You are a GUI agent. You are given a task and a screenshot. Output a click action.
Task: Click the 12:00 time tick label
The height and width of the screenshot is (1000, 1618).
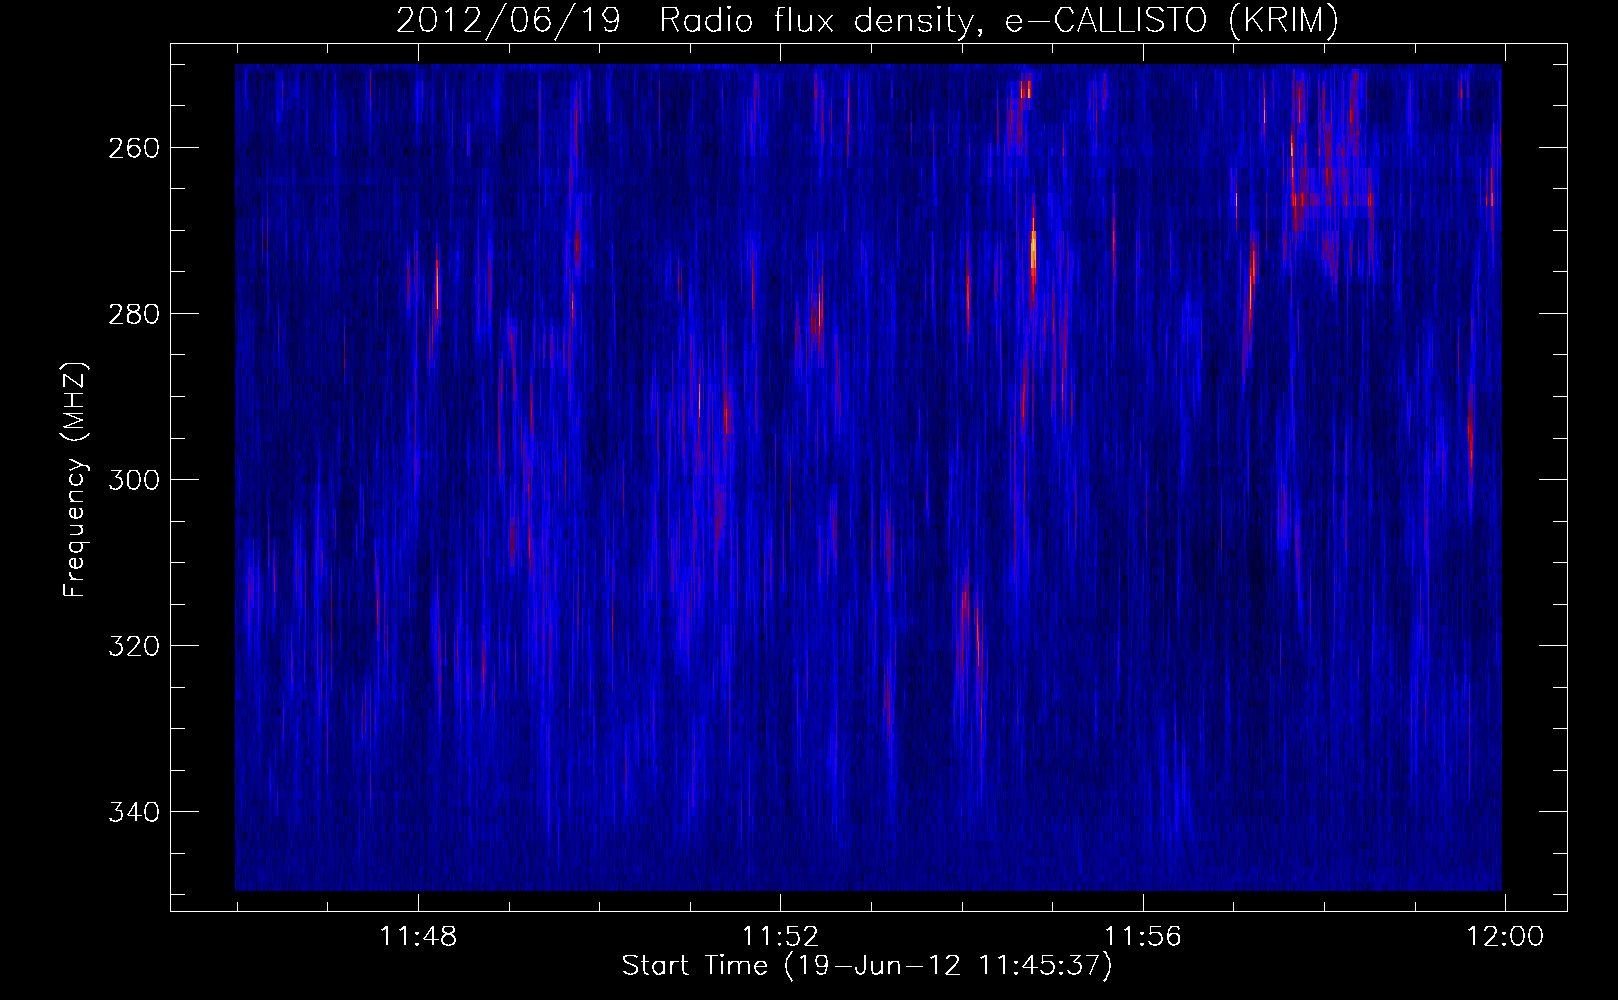click(1505, 937)
